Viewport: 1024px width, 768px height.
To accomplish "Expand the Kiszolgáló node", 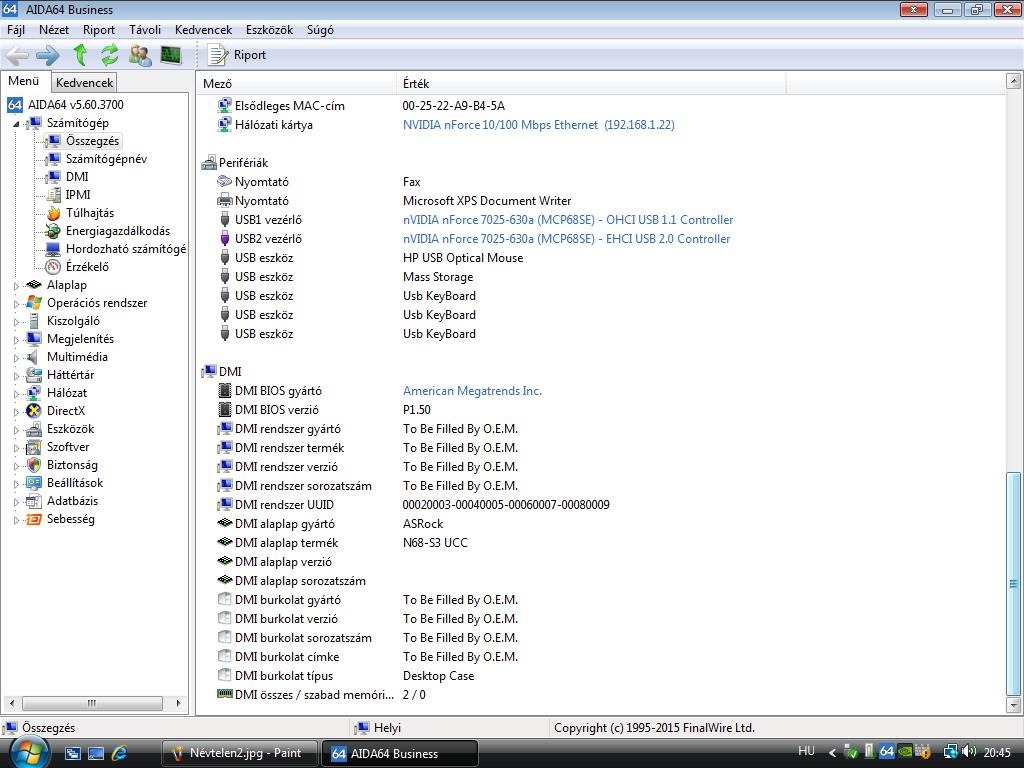I will point(16,321).
